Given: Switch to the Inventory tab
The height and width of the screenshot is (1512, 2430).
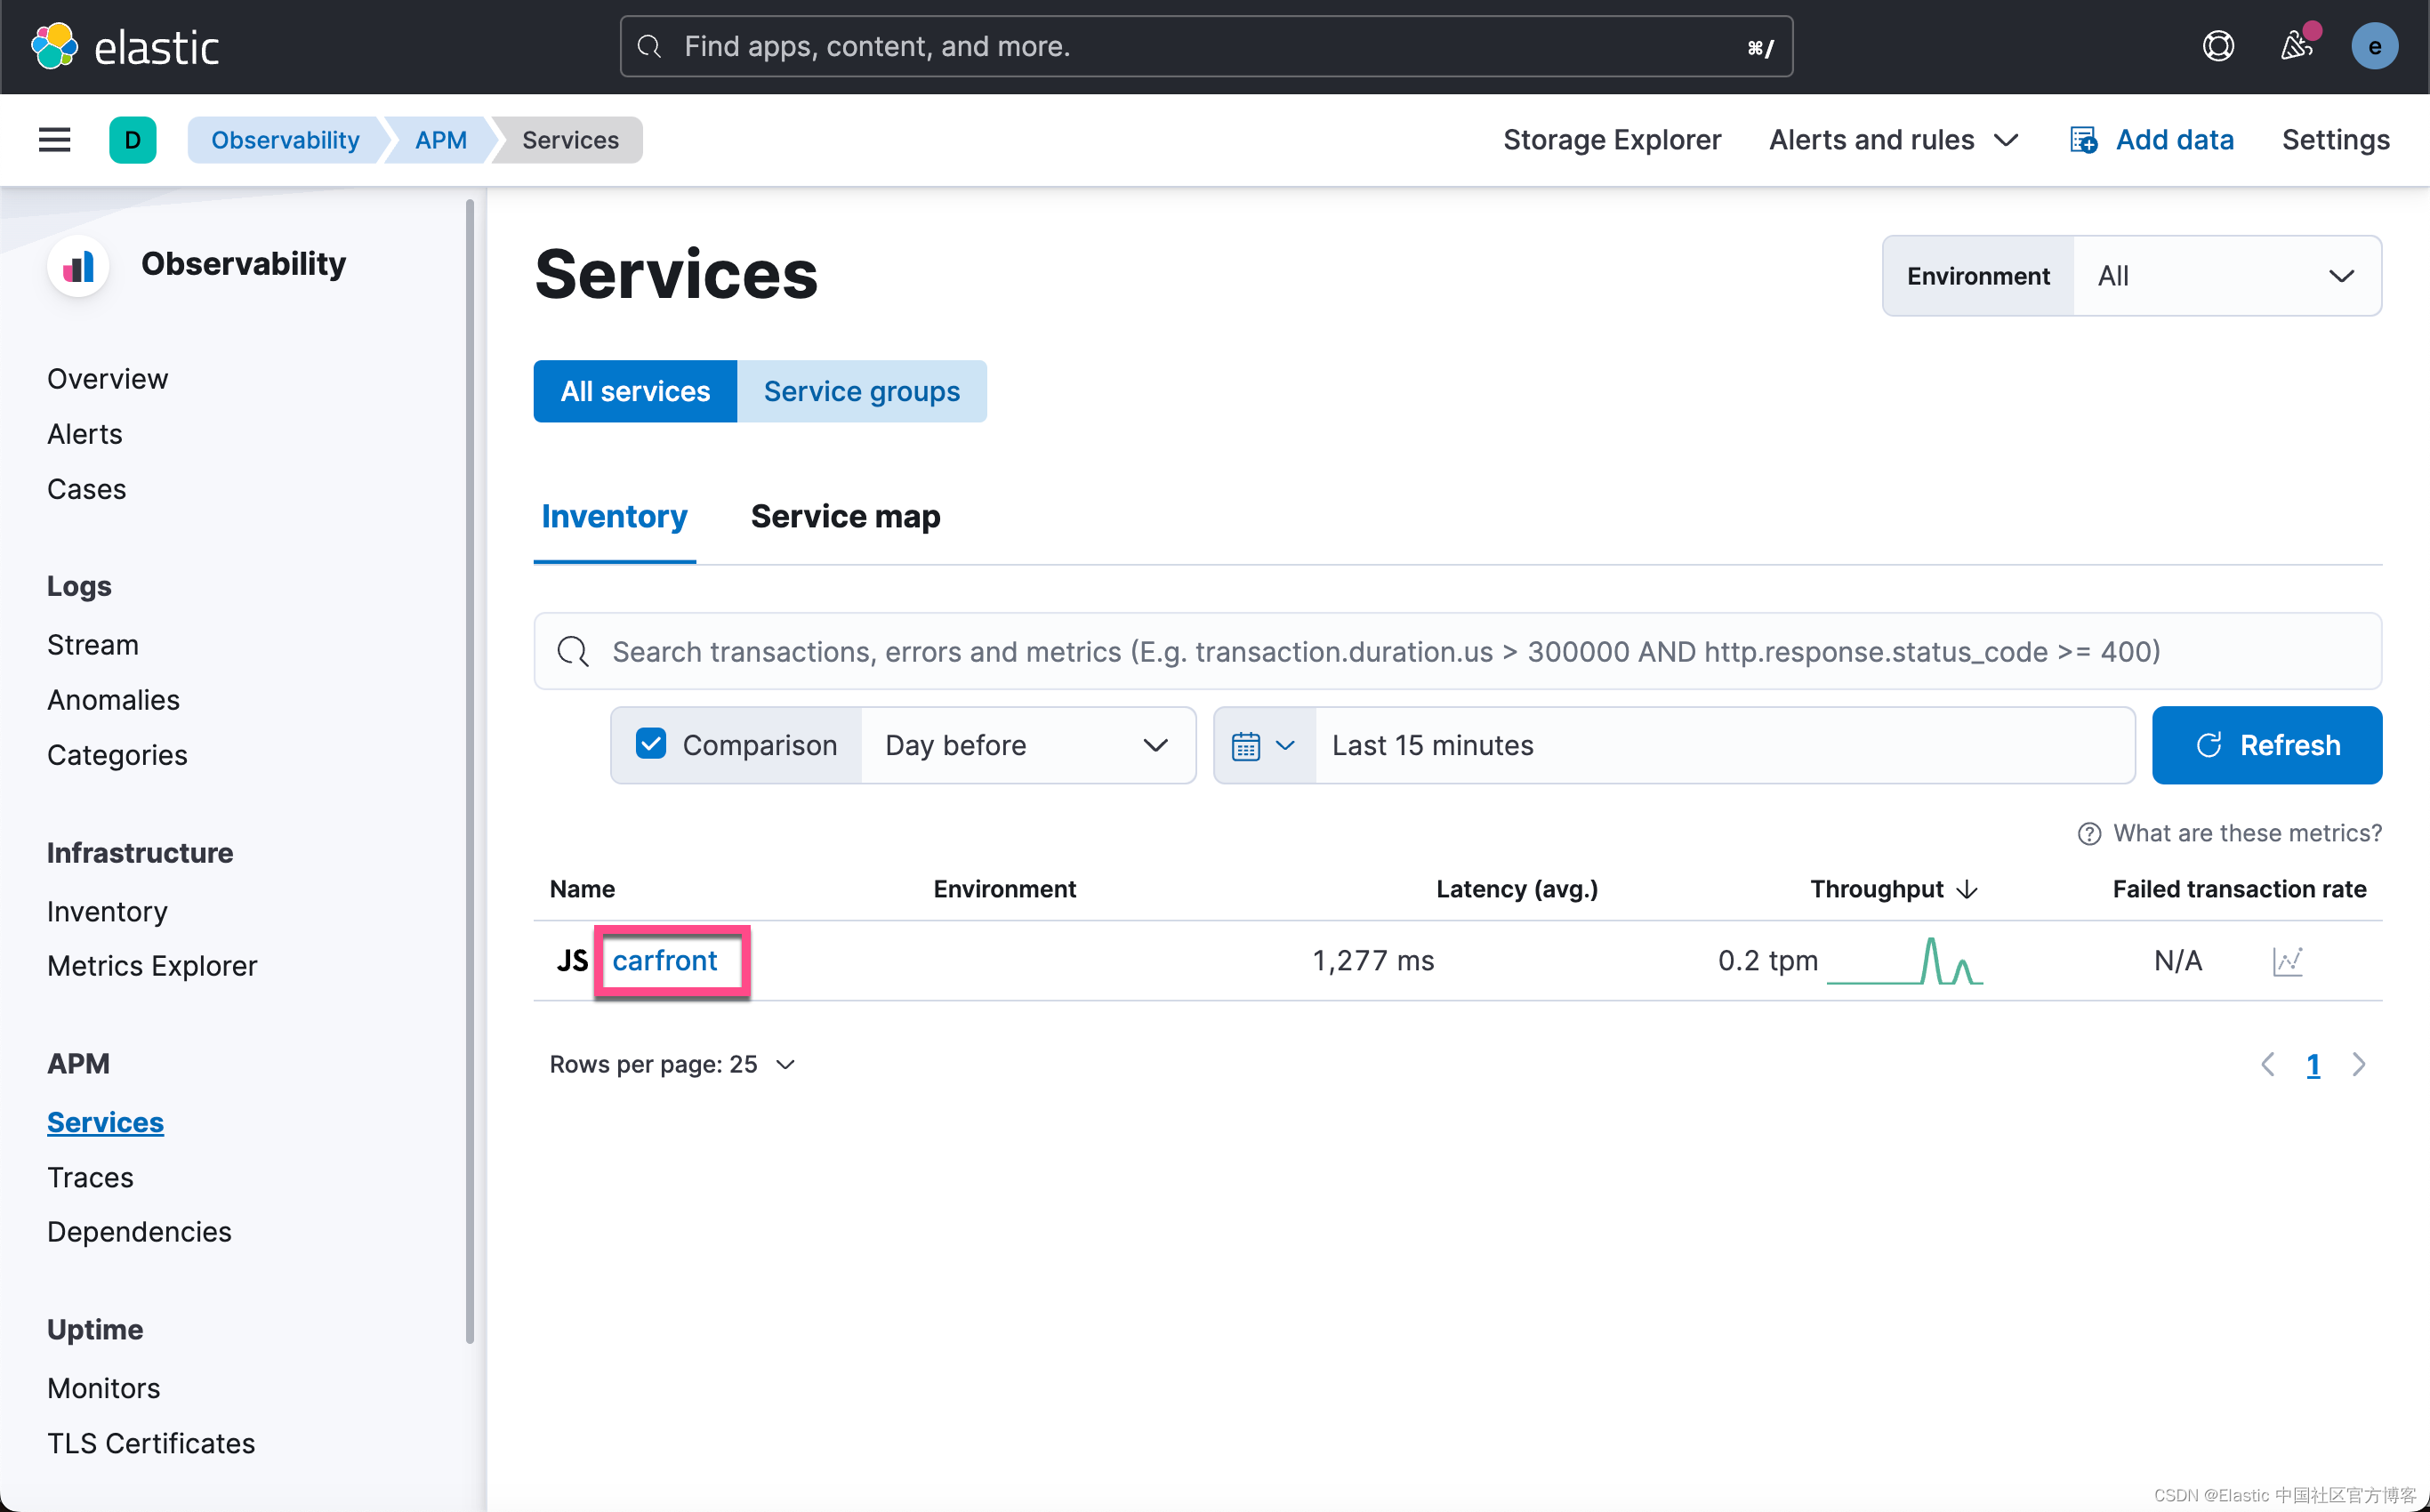Looking at the screenshot, I should [x=614, y=517].
